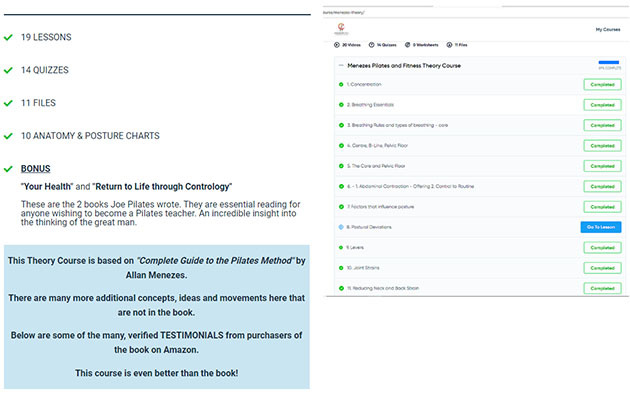
Task: Click the green checkmark beside BONUS
Action: coord(8,169)
